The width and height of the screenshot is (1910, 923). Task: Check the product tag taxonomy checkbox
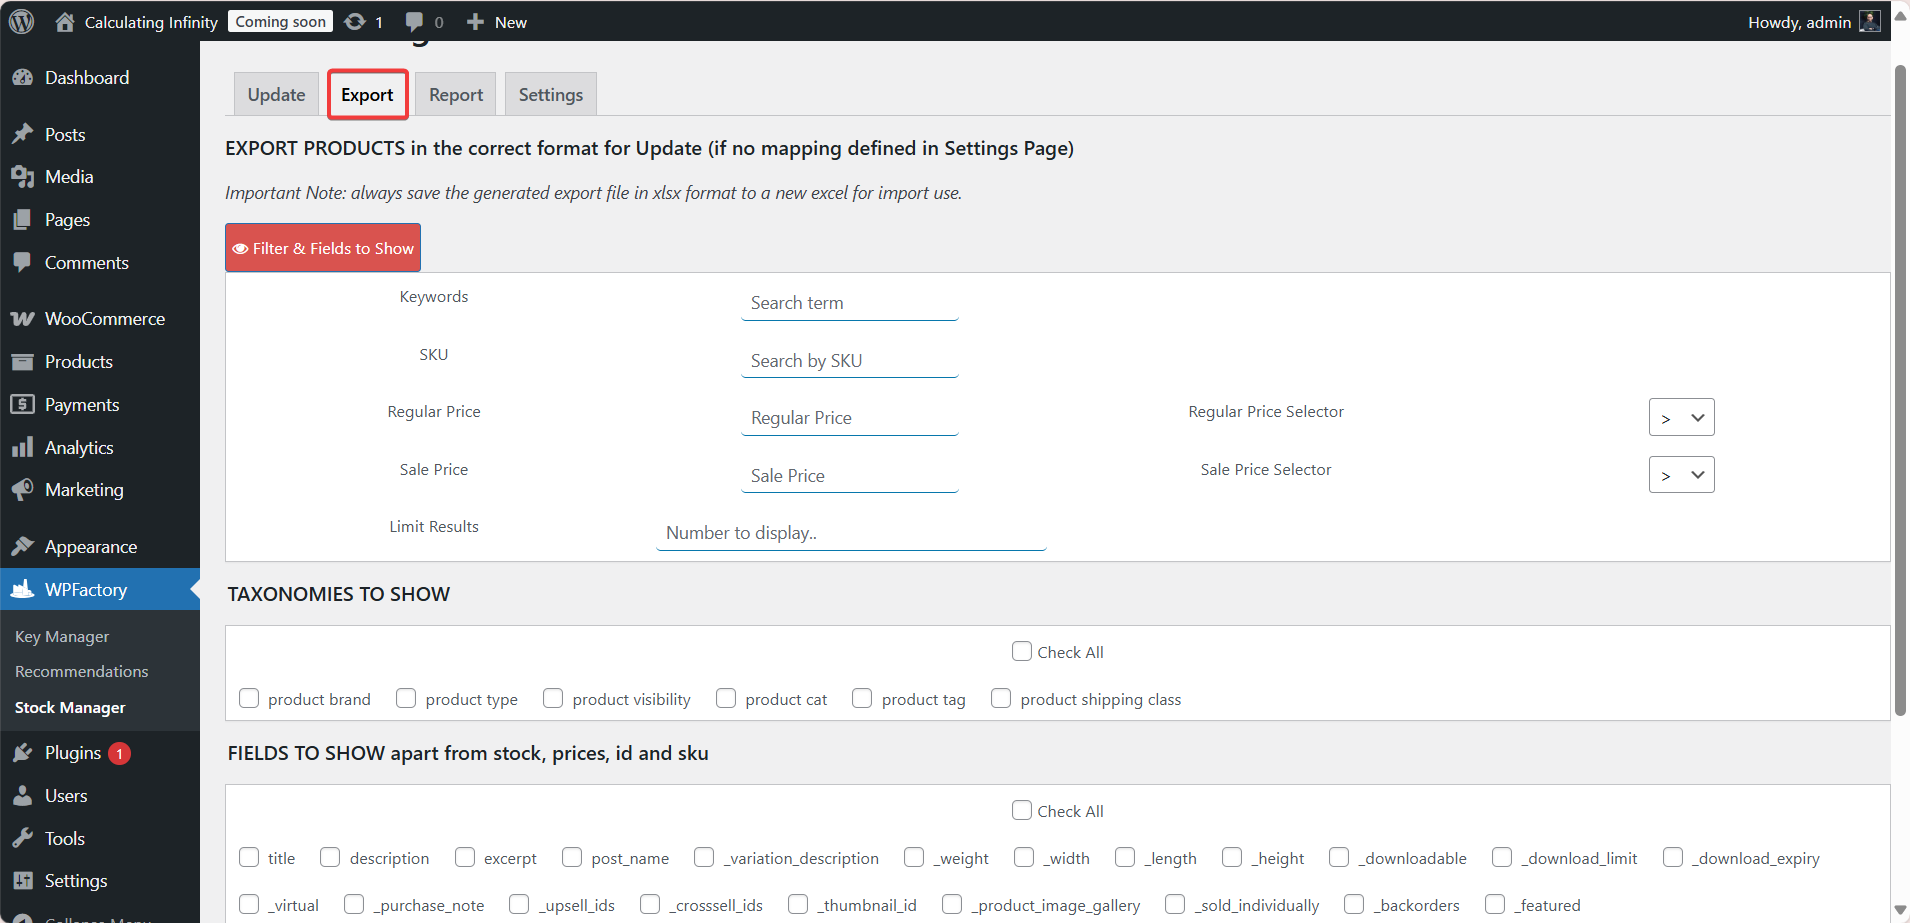click(861, 698)
